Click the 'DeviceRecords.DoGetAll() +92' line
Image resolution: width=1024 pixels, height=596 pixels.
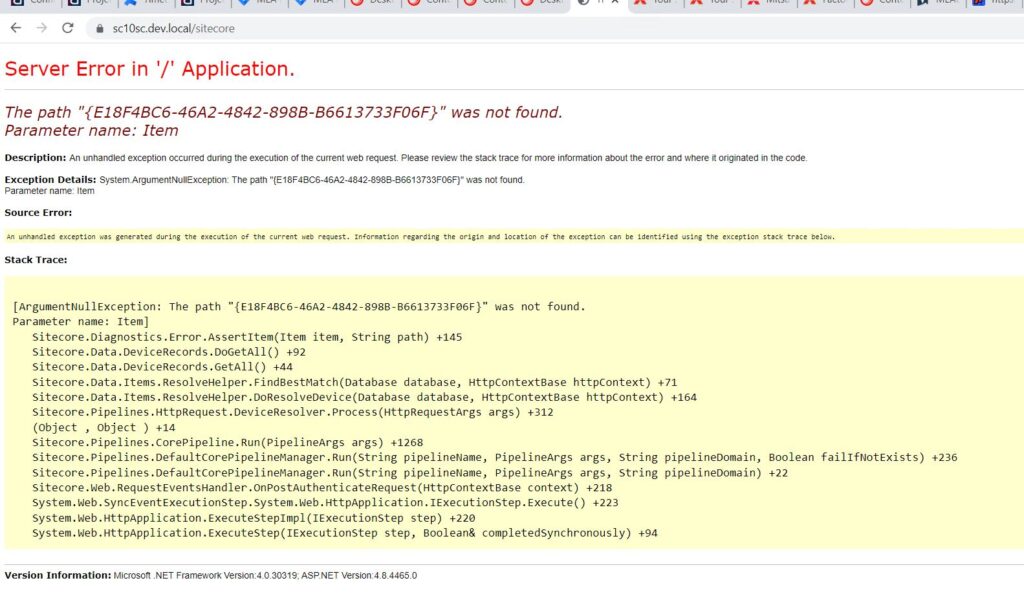pyautogui.click(x=169, y=353)
